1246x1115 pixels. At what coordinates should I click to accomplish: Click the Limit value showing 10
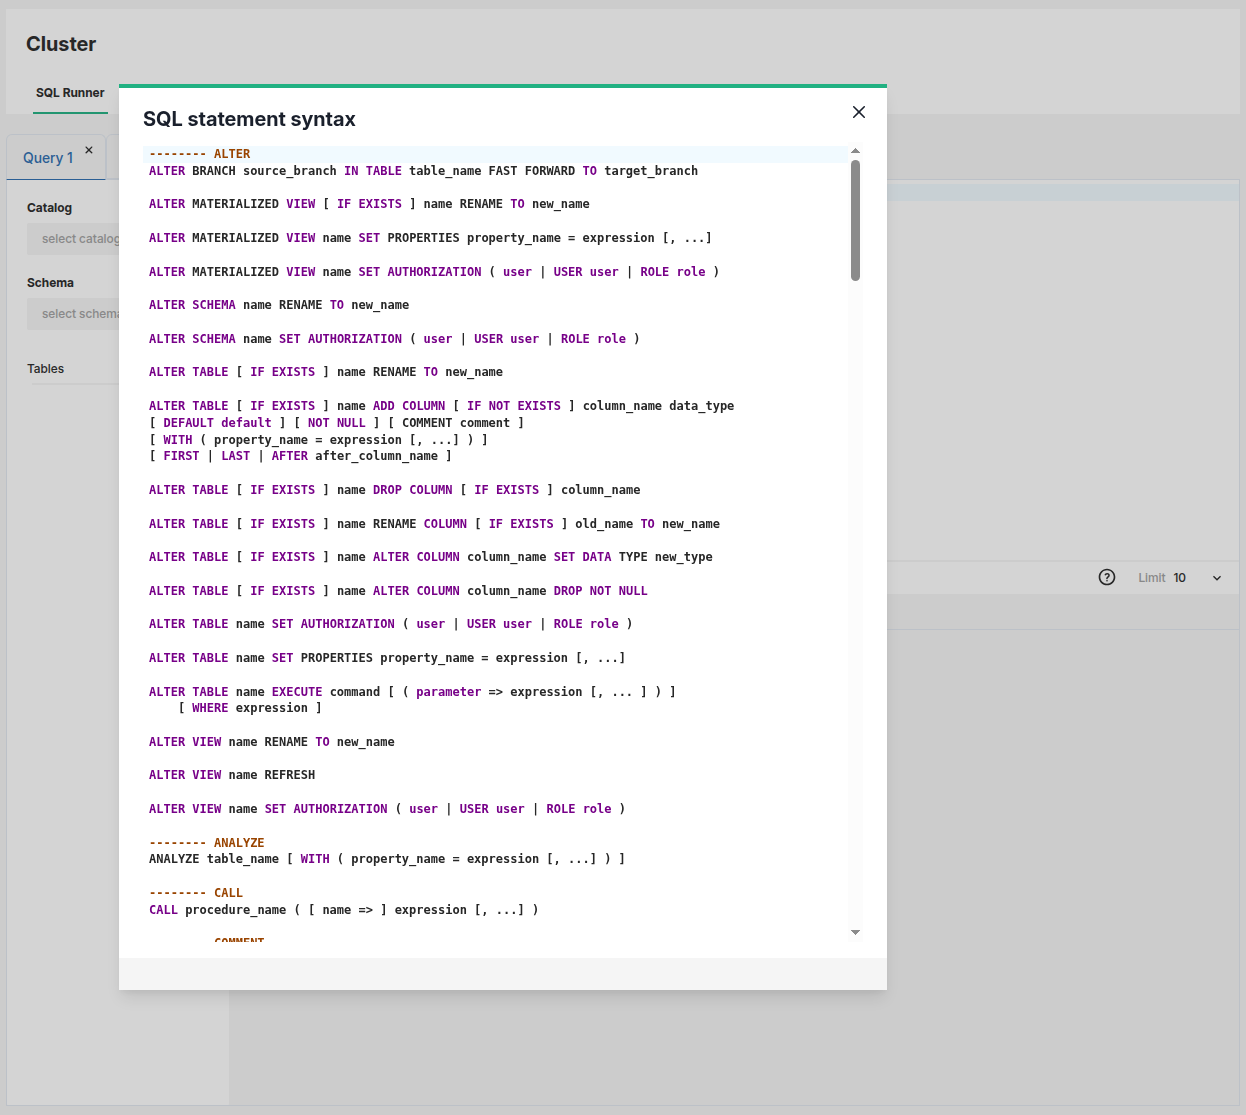tap(1180, 577)
